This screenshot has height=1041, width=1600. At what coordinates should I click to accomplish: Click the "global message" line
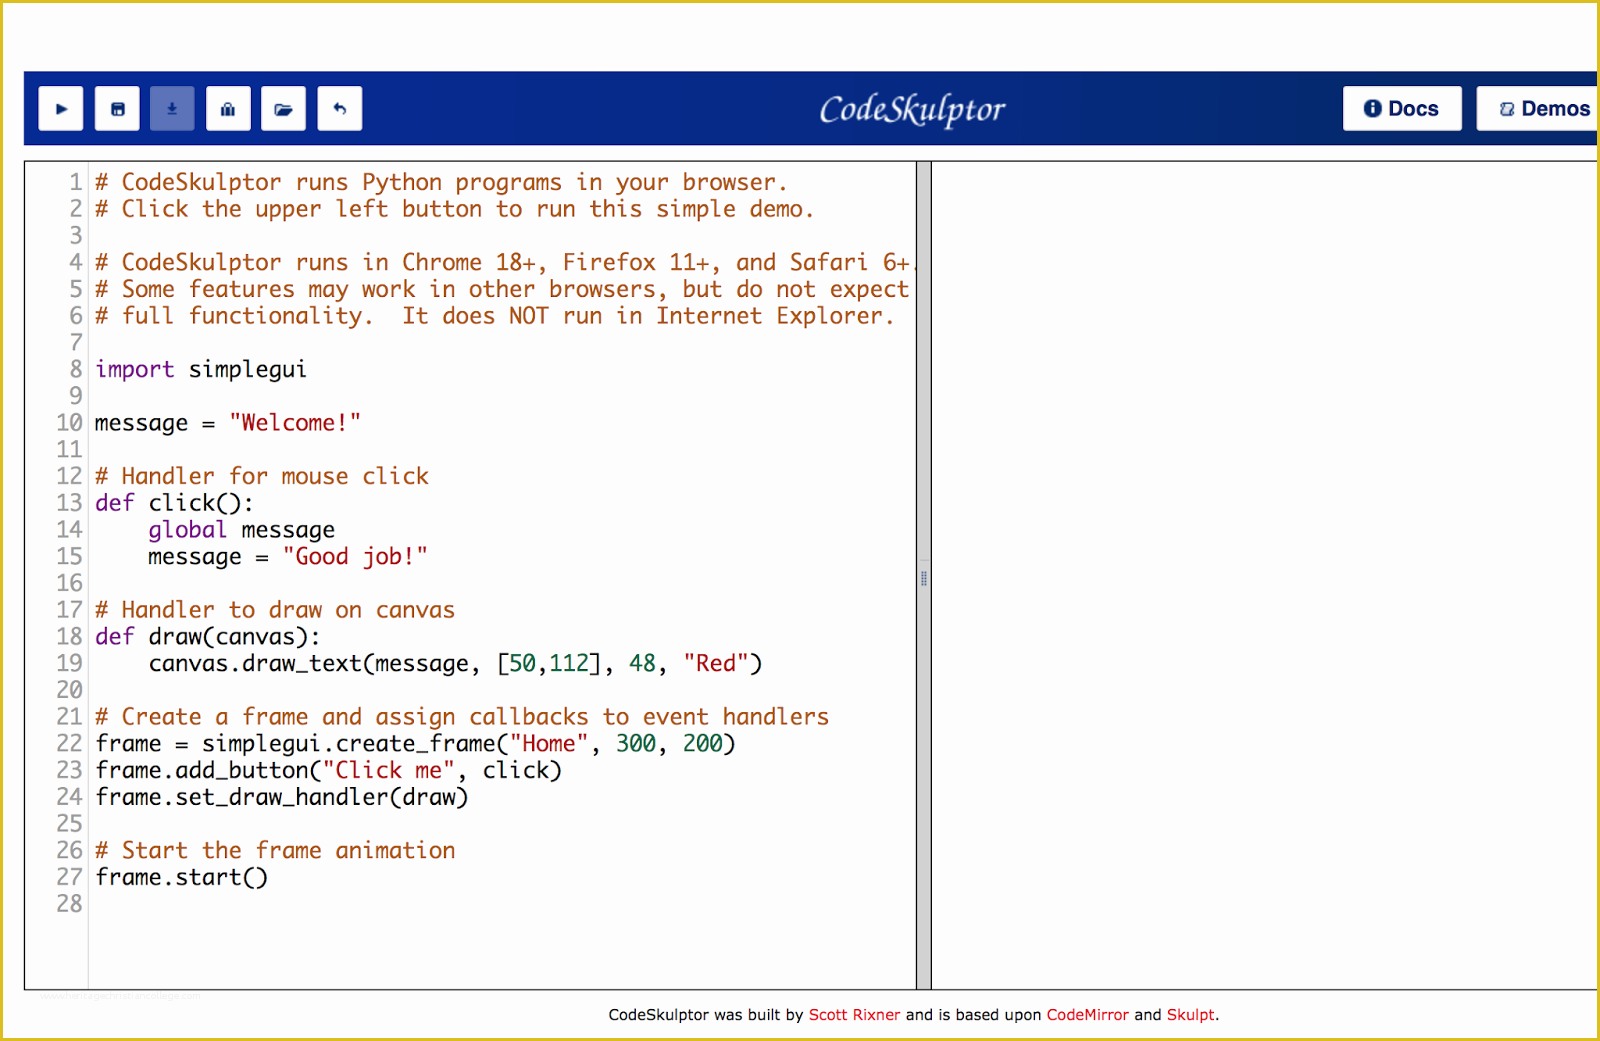pos(241,530)
